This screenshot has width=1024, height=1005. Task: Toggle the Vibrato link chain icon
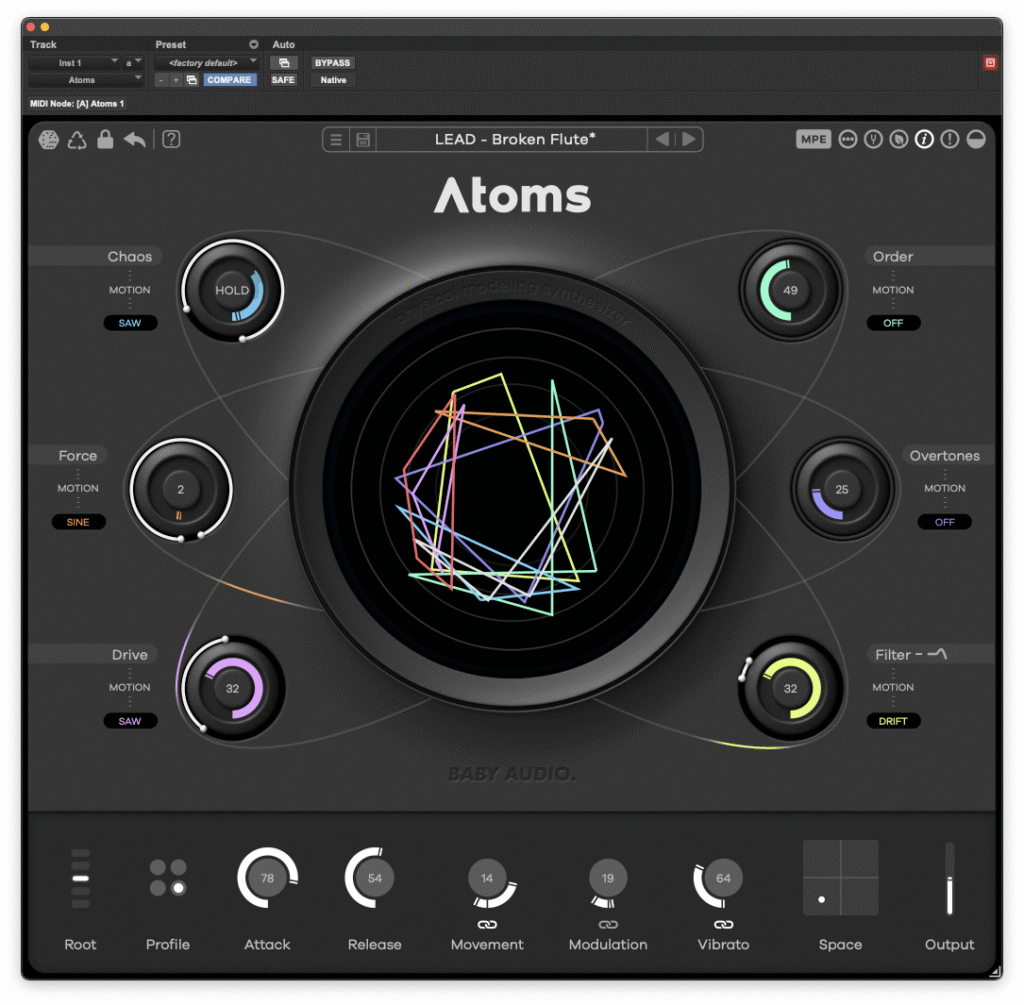click(723, 925)
